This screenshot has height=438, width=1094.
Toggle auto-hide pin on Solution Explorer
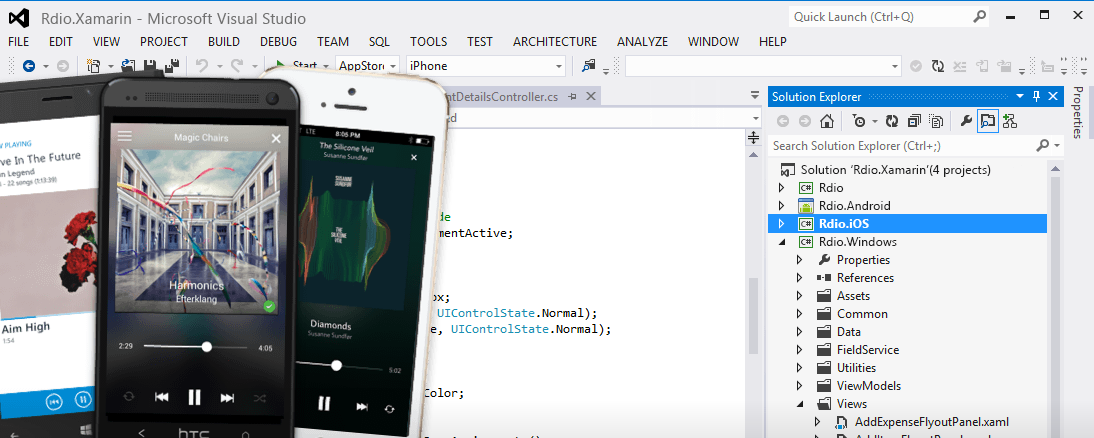(1036, 96)
